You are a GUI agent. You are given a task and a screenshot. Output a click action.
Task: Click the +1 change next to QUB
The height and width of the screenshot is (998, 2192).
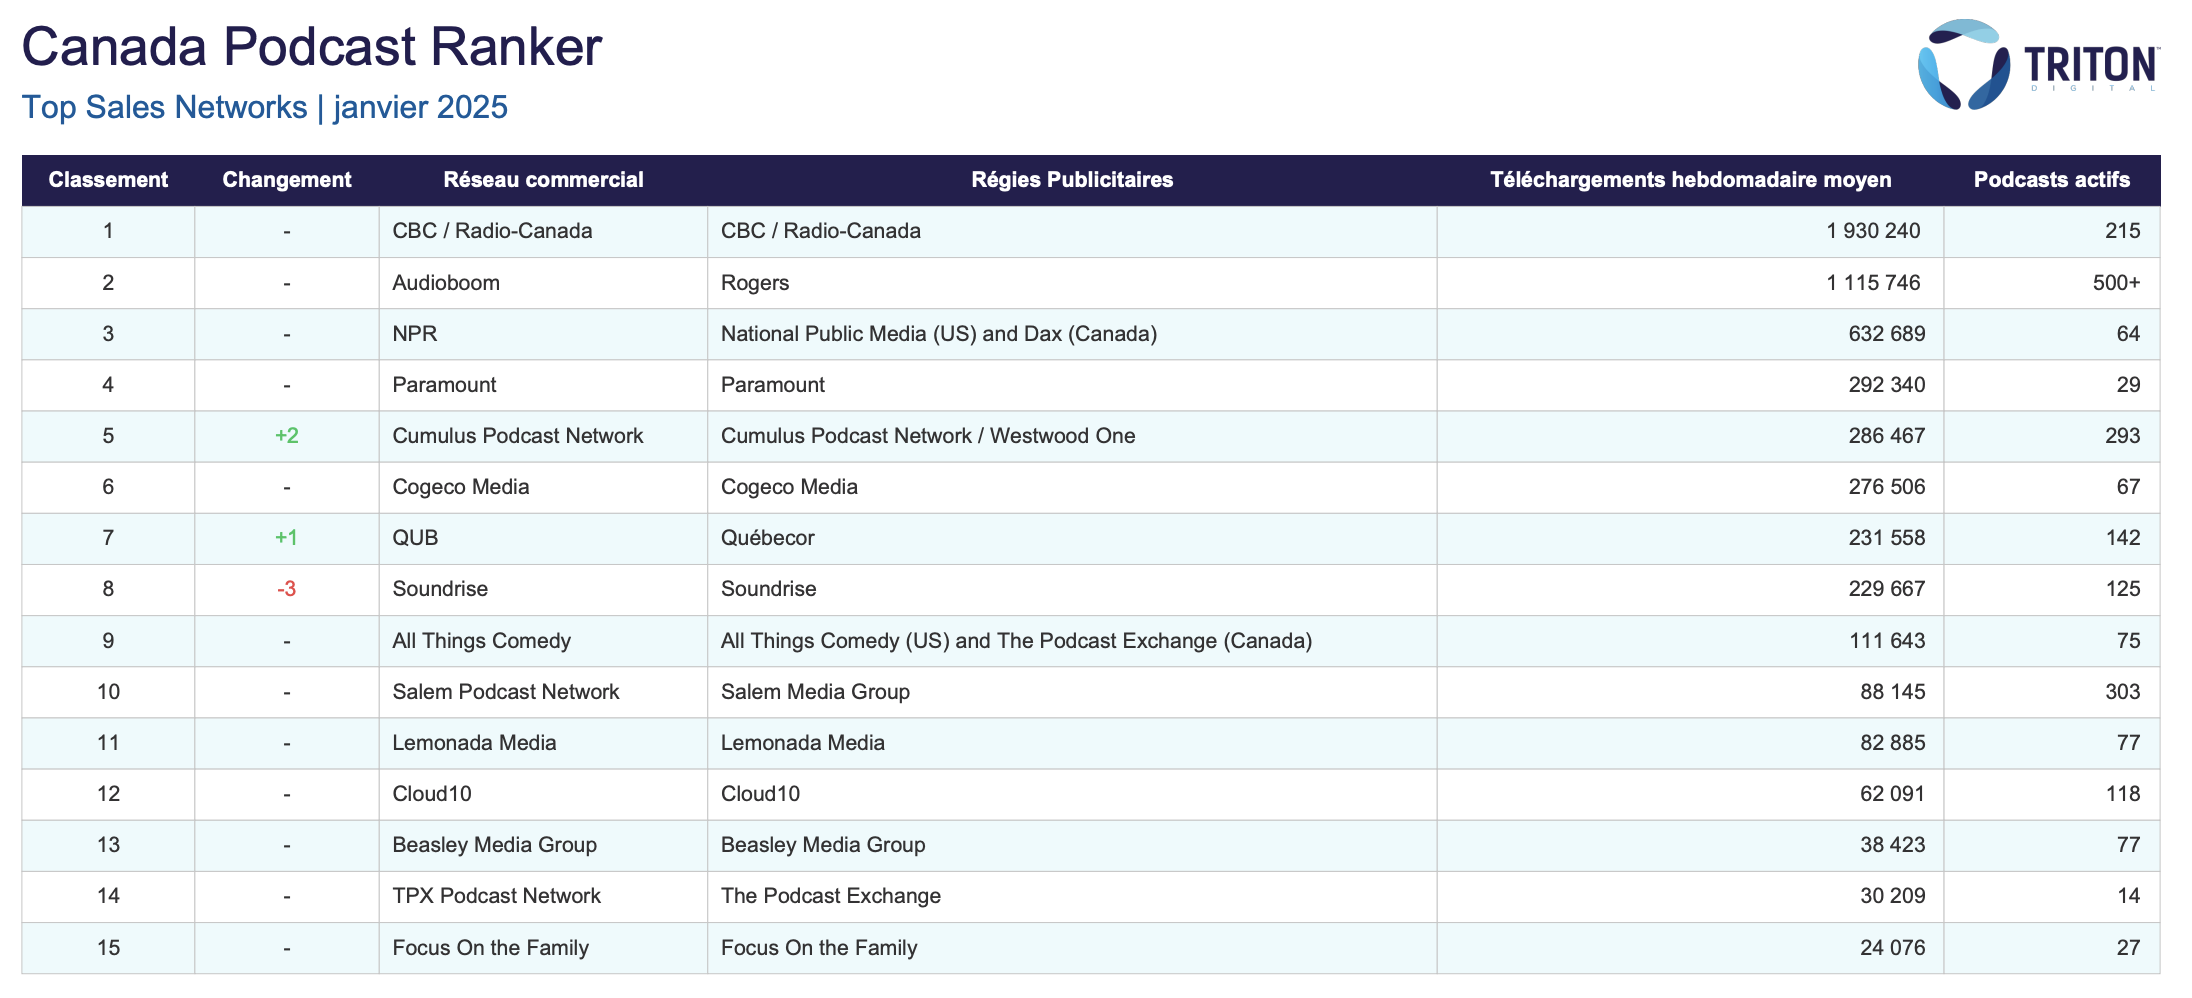286,538
